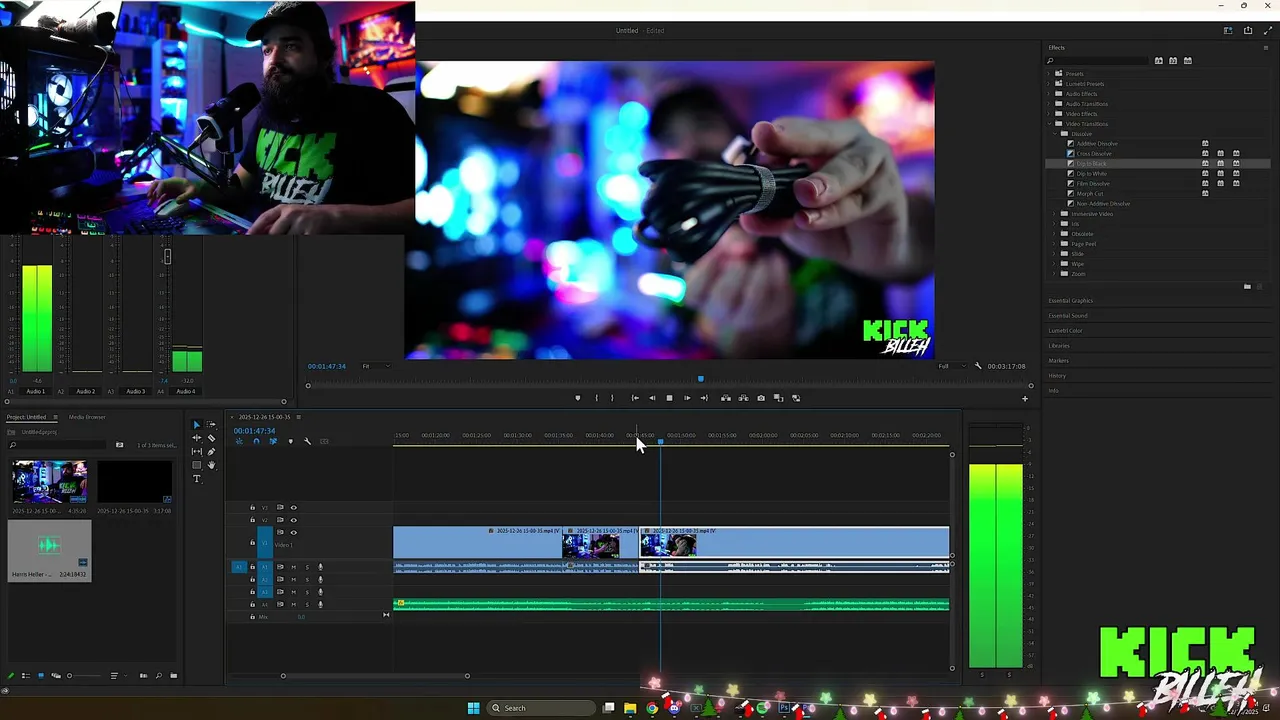
Task: Expand the Video Effects folder
Action: point(1049,114)
